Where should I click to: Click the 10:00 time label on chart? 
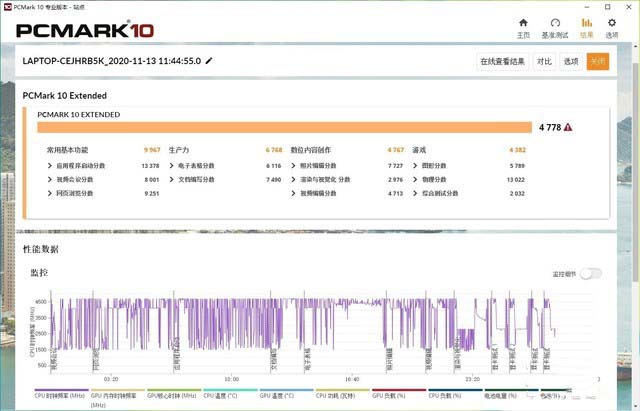231,379
